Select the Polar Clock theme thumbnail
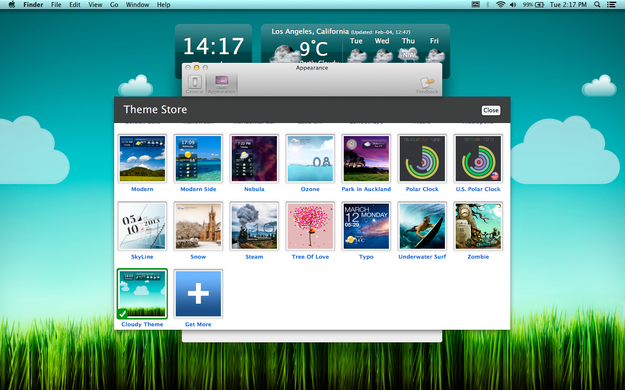The width and height of the screenshot is (625, 390). pos(422,158)
